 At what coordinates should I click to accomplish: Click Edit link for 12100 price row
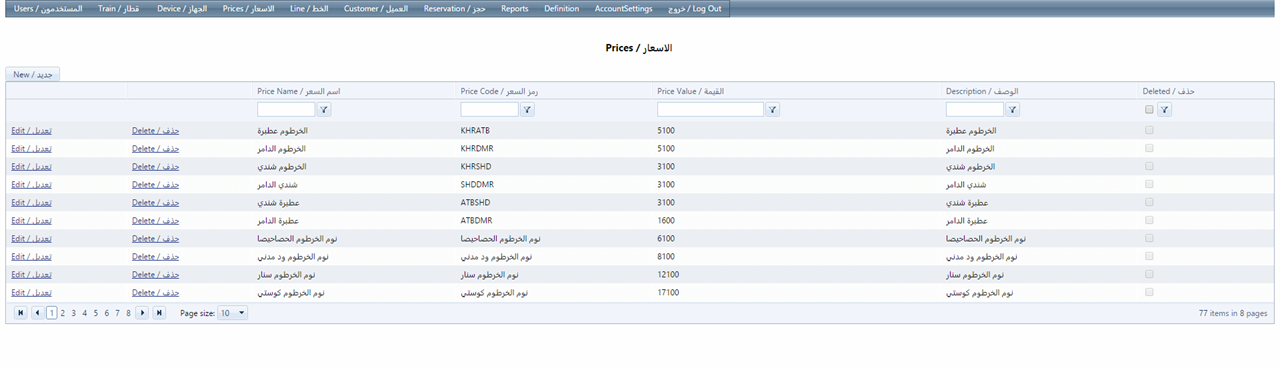pos(32,274)
